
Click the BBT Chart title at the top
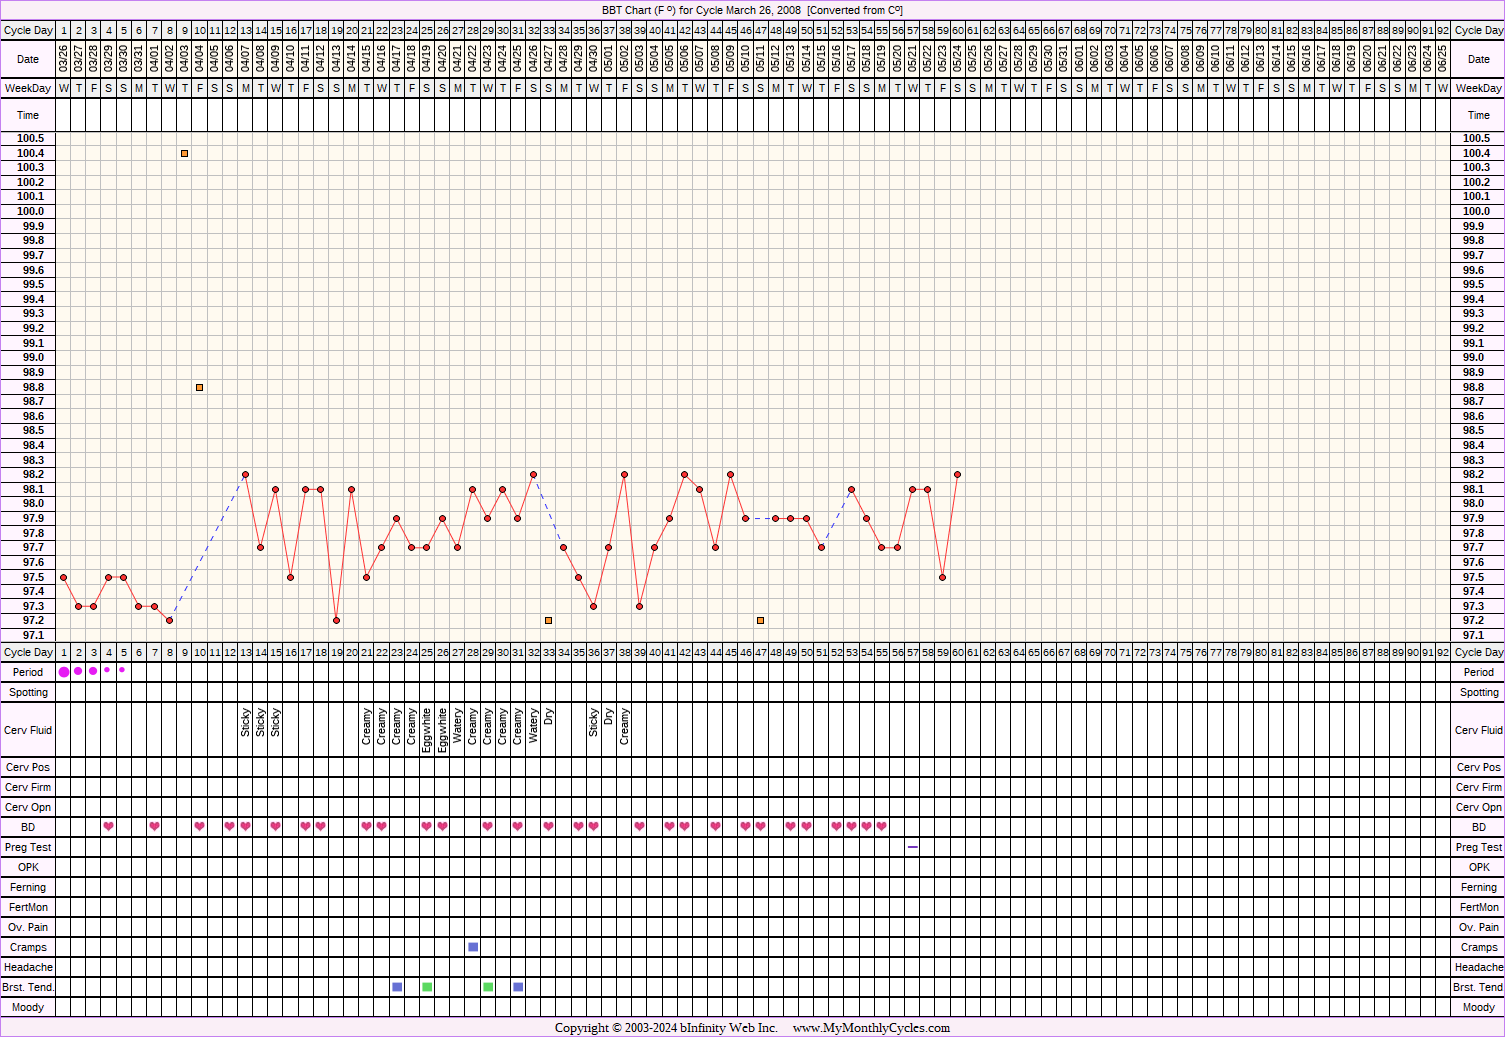[x=752, y=10]
